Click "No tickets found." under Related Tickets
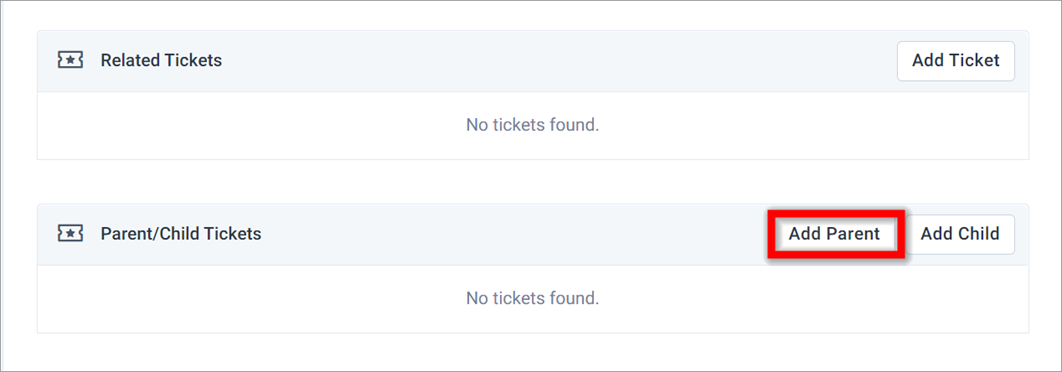Viewport: 1062px width, 372px height. [x=532, y=125]
